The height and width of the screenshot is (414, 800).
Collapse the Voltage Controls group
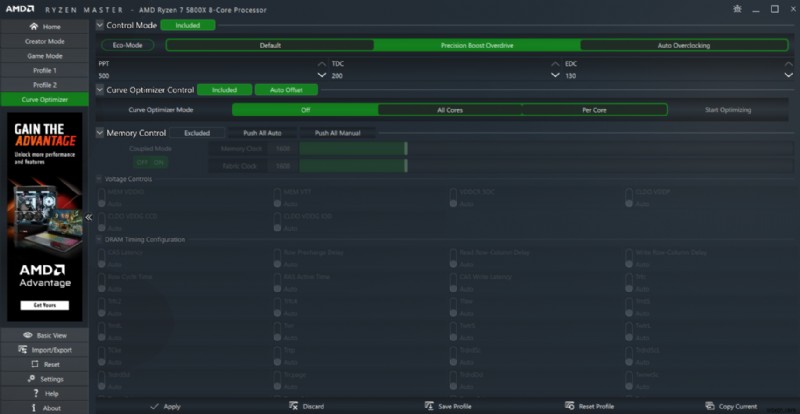[x=99, y=179]
